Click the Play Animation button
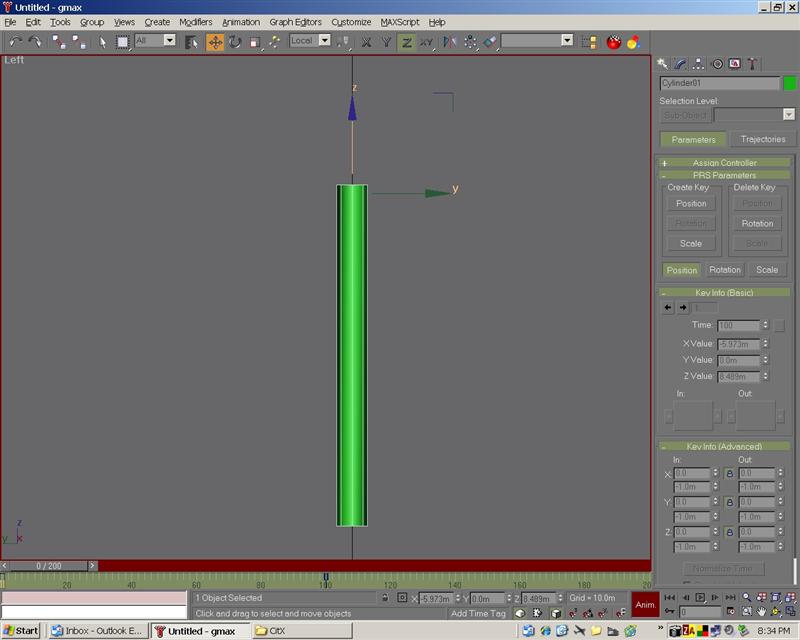 [x=701, y=597]
